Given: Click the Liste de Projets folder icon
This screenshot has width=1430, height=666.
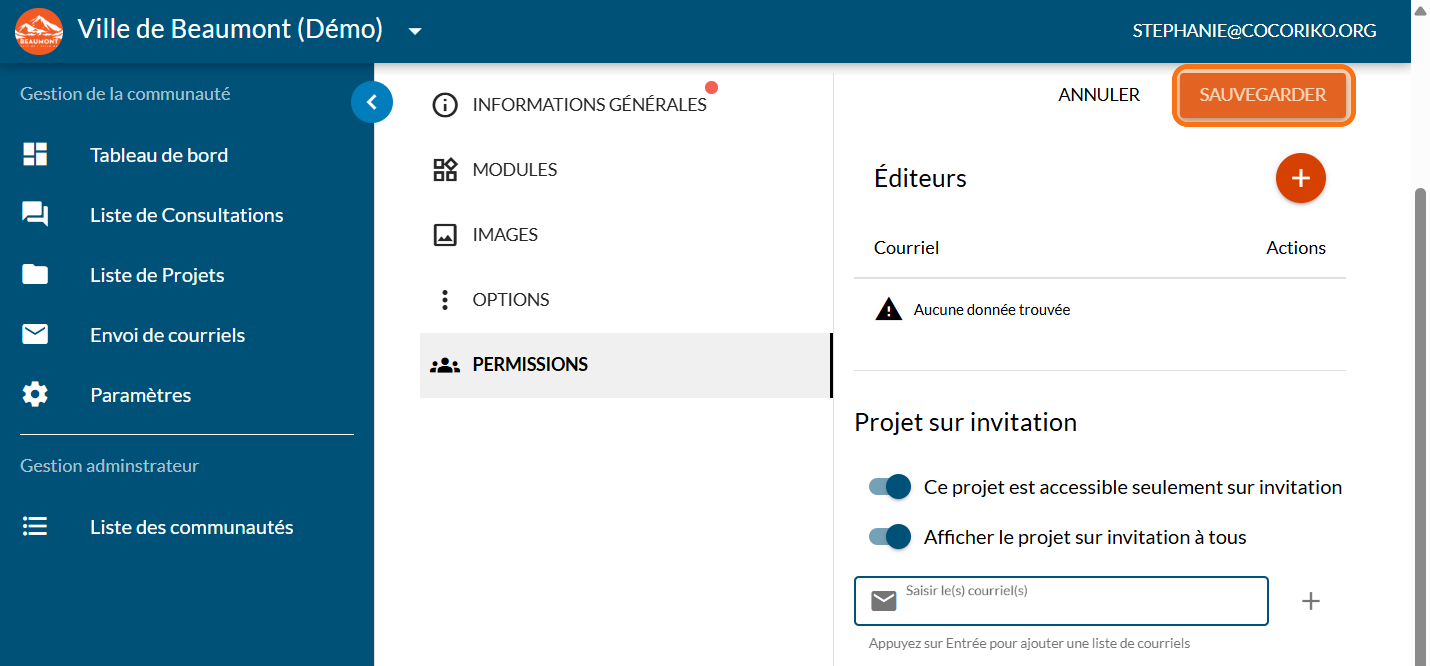Looking at the screenshot, I should click(35, 275).
